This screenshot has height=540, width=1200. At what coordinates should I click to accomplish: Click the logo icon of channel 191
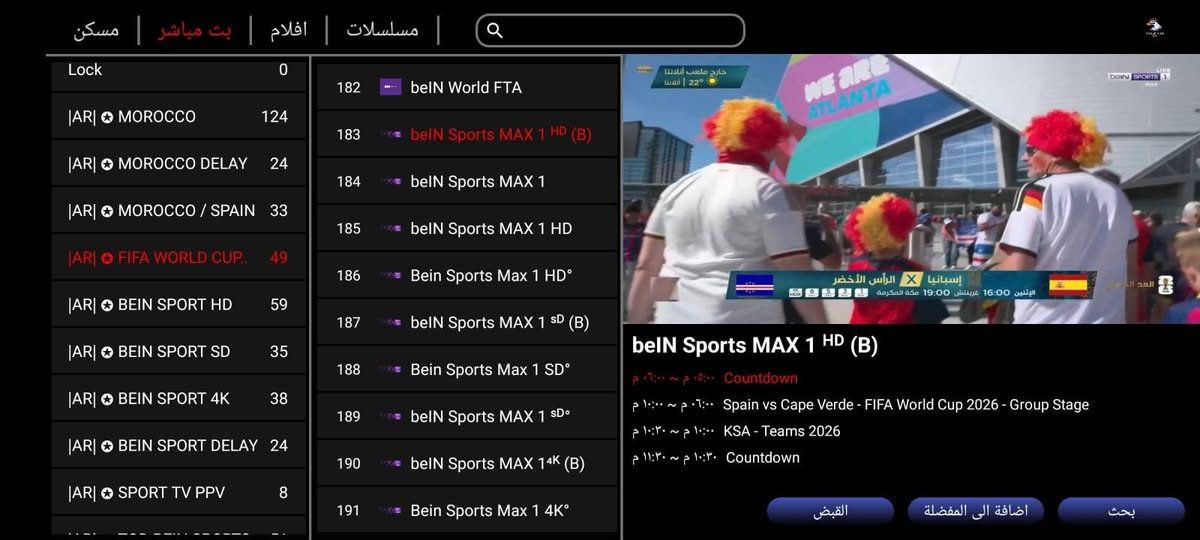click(x=391, y=510)
